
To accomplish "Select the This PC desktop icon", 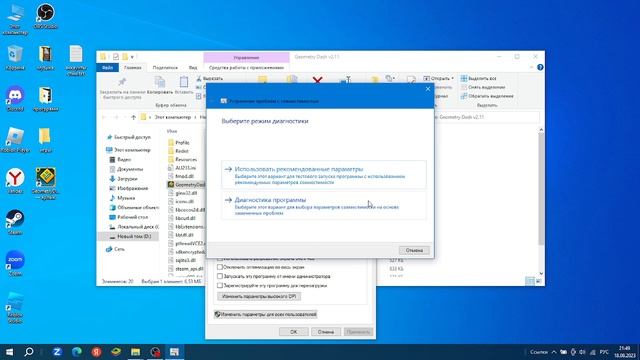I will pyautogui.click(x=15, y=19).
